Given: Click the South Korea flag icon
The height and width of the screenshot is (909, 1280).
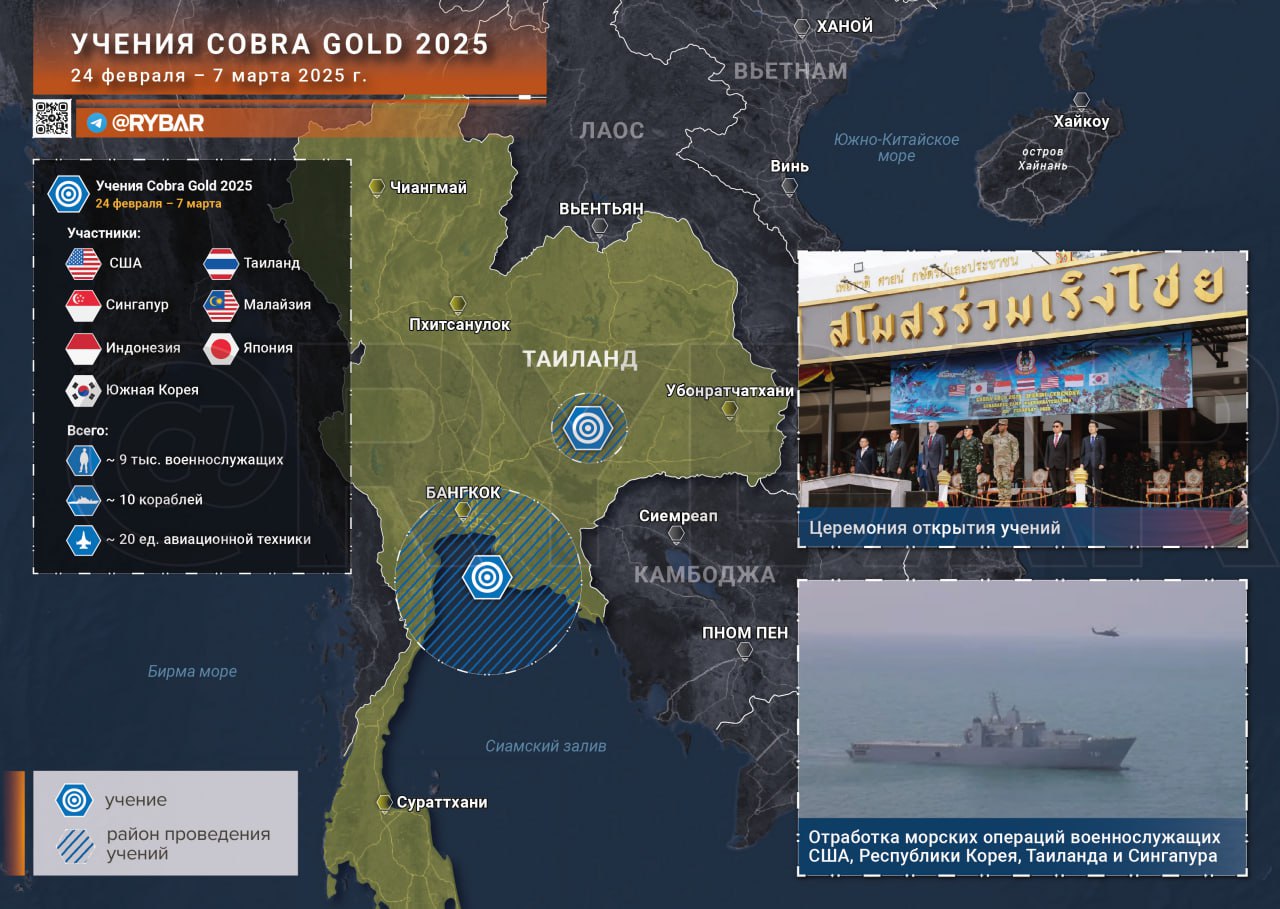Looking at the screenshot, I should (x=83, y=390).
